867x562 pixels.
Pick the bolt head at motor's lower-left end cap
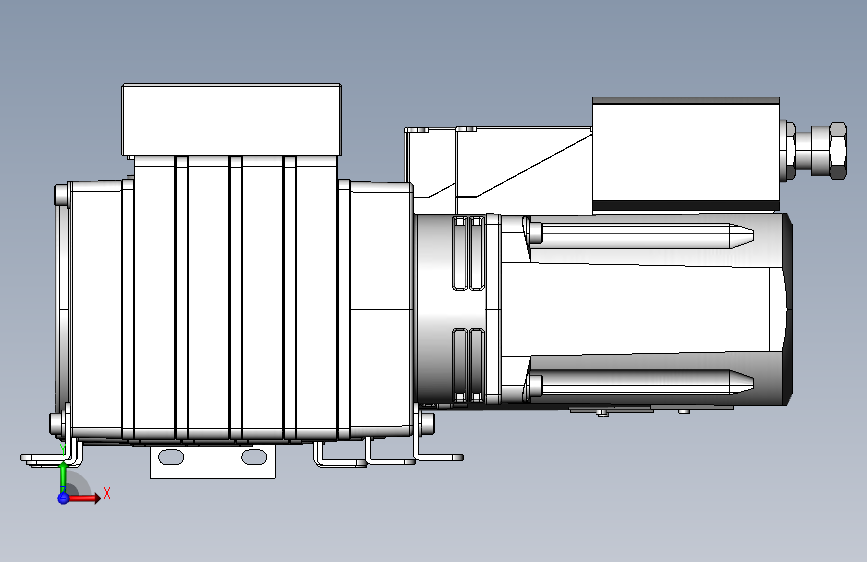coord(57,424)
